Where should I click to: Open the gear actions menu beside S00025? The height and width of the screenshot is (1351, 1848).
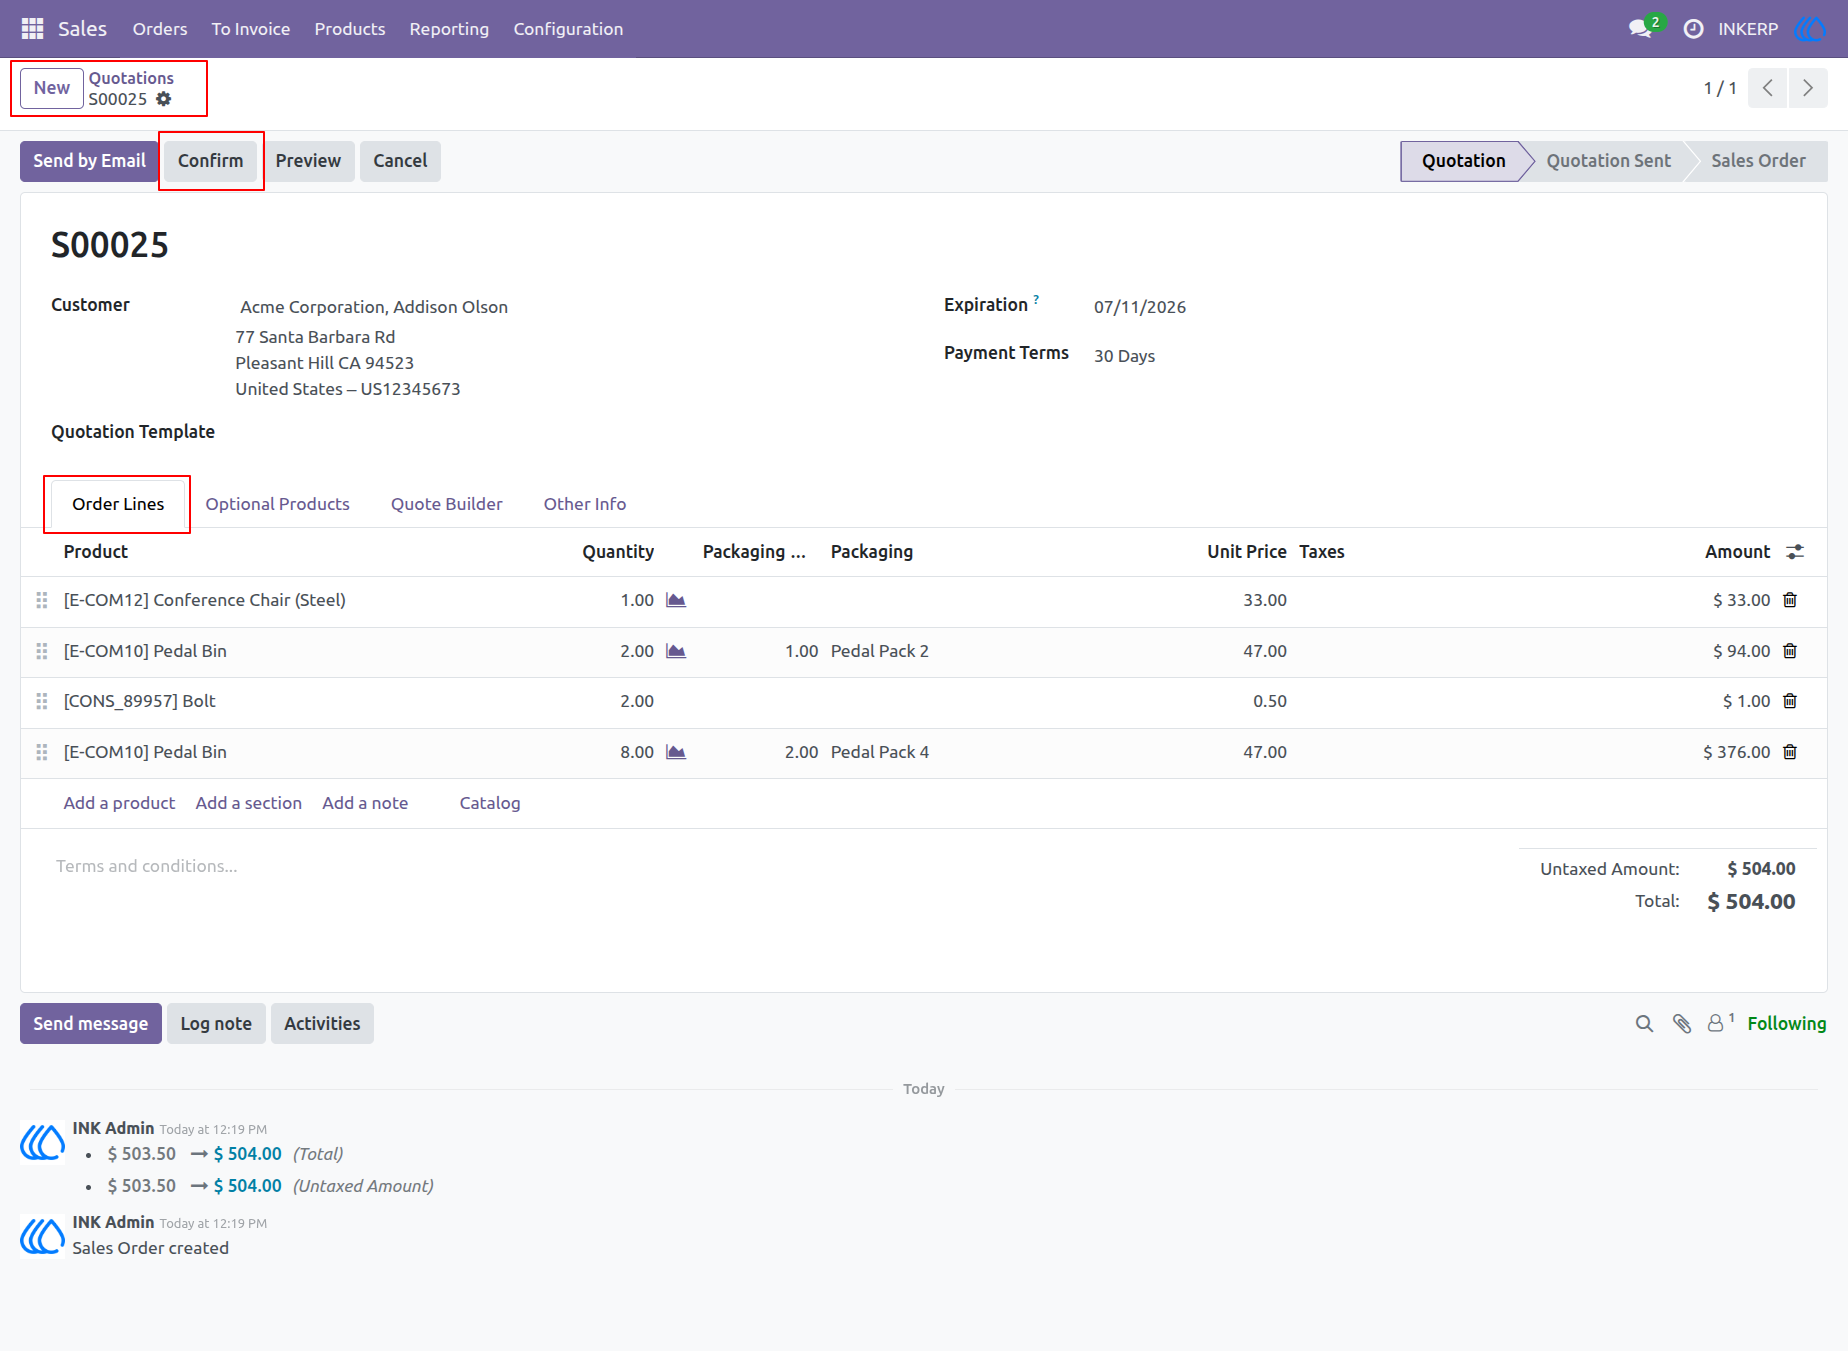click(164, 99)
